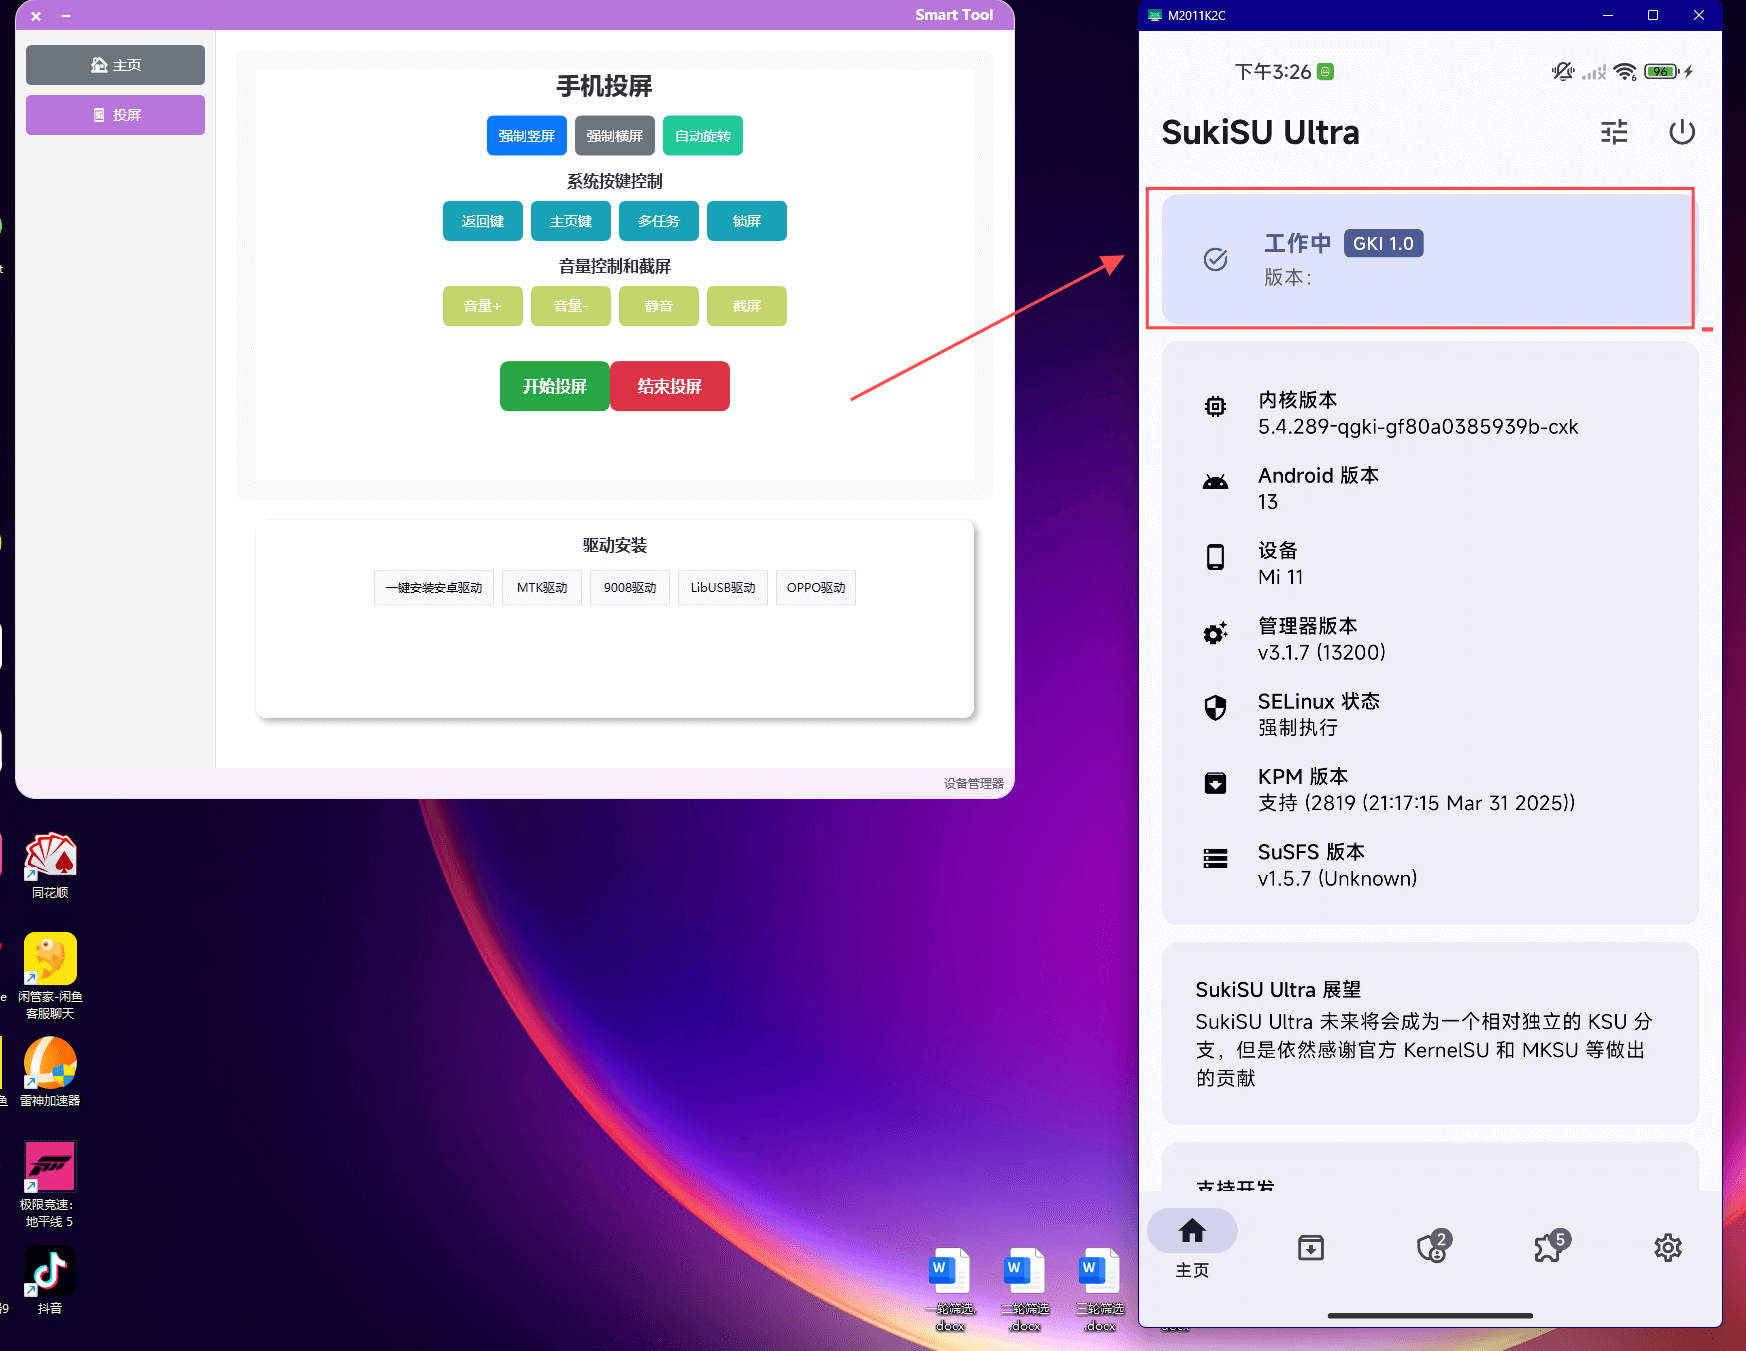Open 雷神加速器 desktop icon

(x=49, y=1062)
